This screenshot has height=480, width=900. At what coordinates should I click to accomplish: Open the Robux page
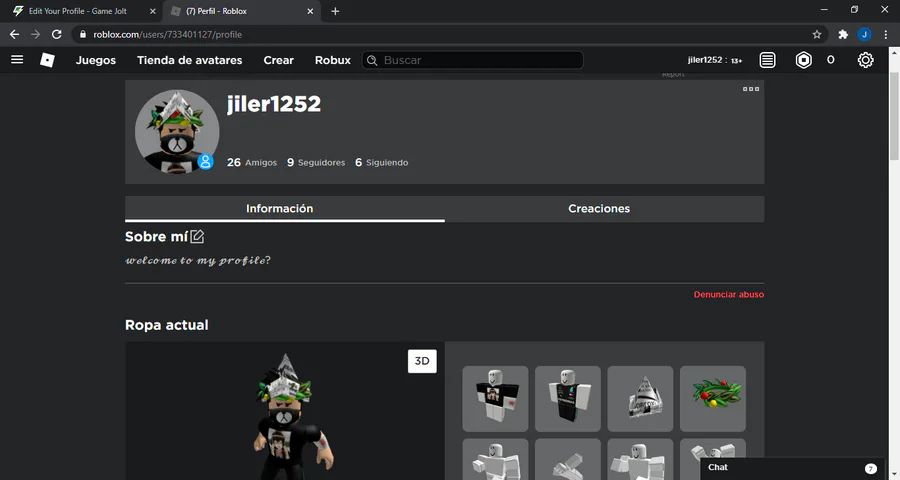332,60
